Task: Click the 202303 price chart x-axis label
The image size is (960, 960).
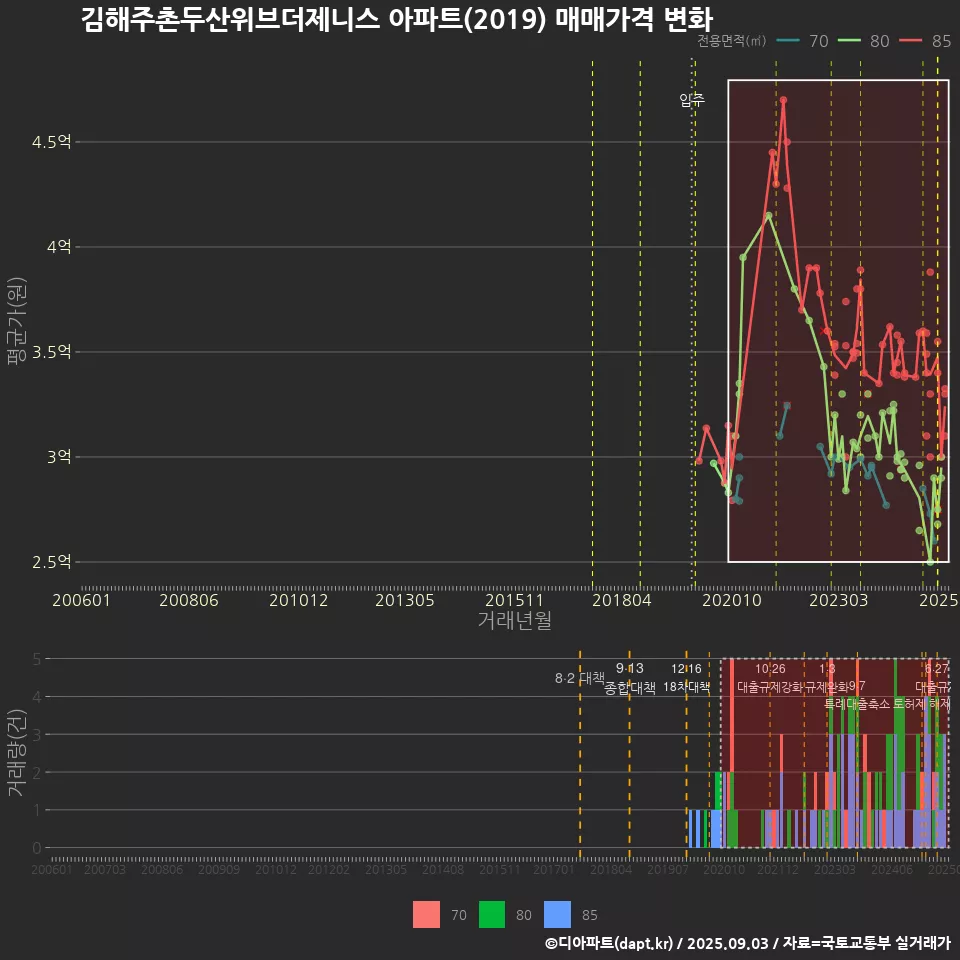Action: [x=839, y=600]
